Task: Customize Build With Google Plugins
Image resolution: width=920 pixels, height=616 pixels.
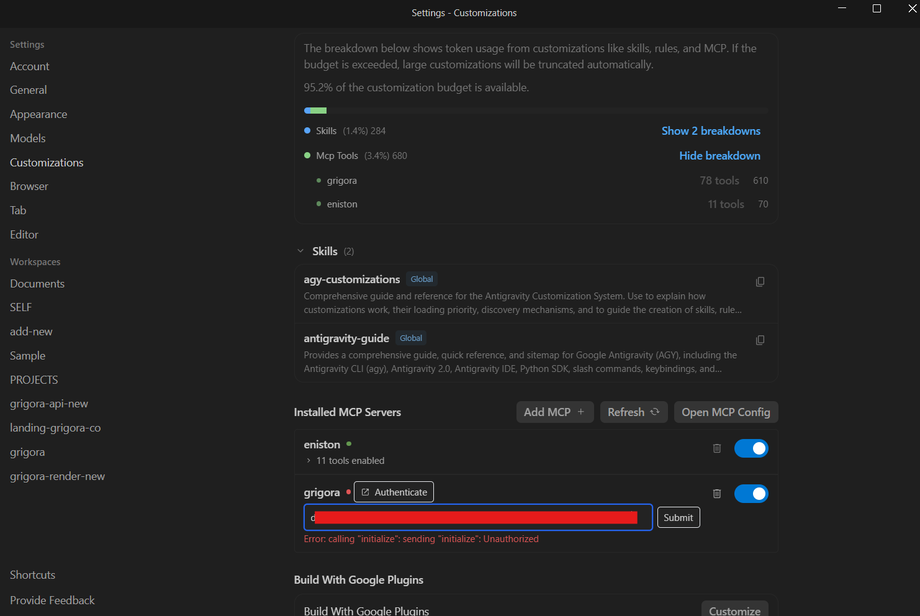Action: 735,610
